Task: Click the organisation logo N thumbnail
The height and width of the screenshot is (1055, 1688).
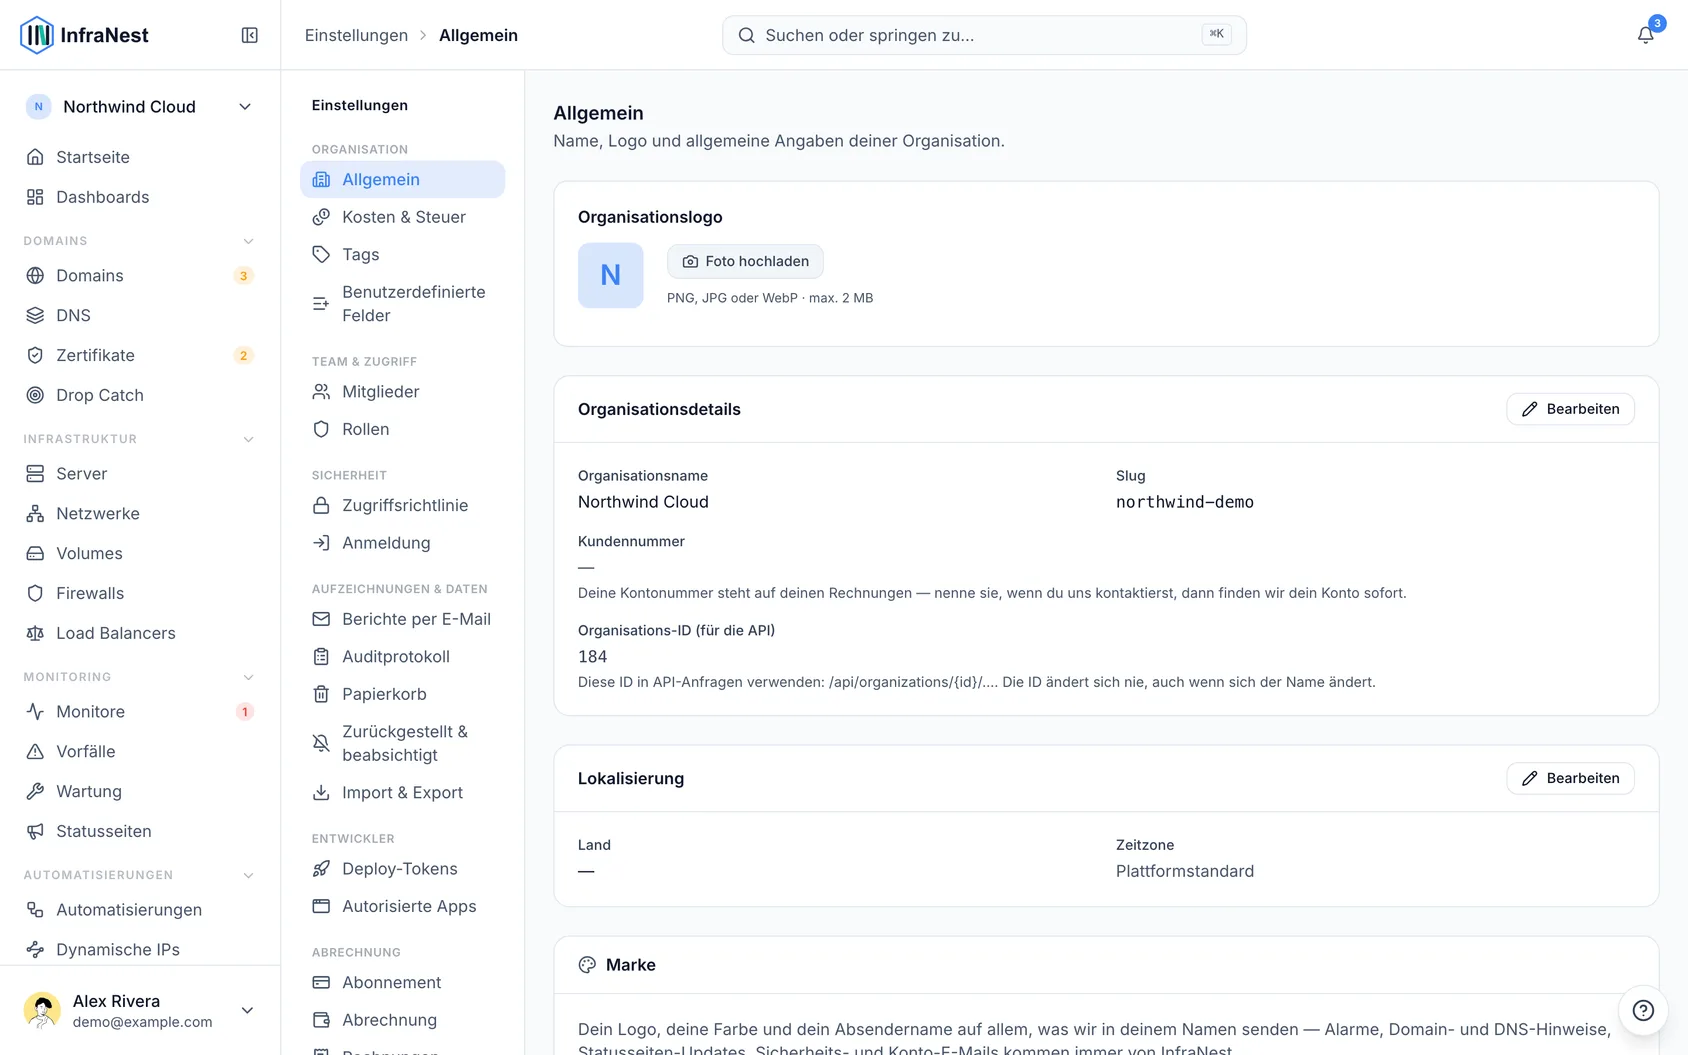Action: click(x=610, y=275)
